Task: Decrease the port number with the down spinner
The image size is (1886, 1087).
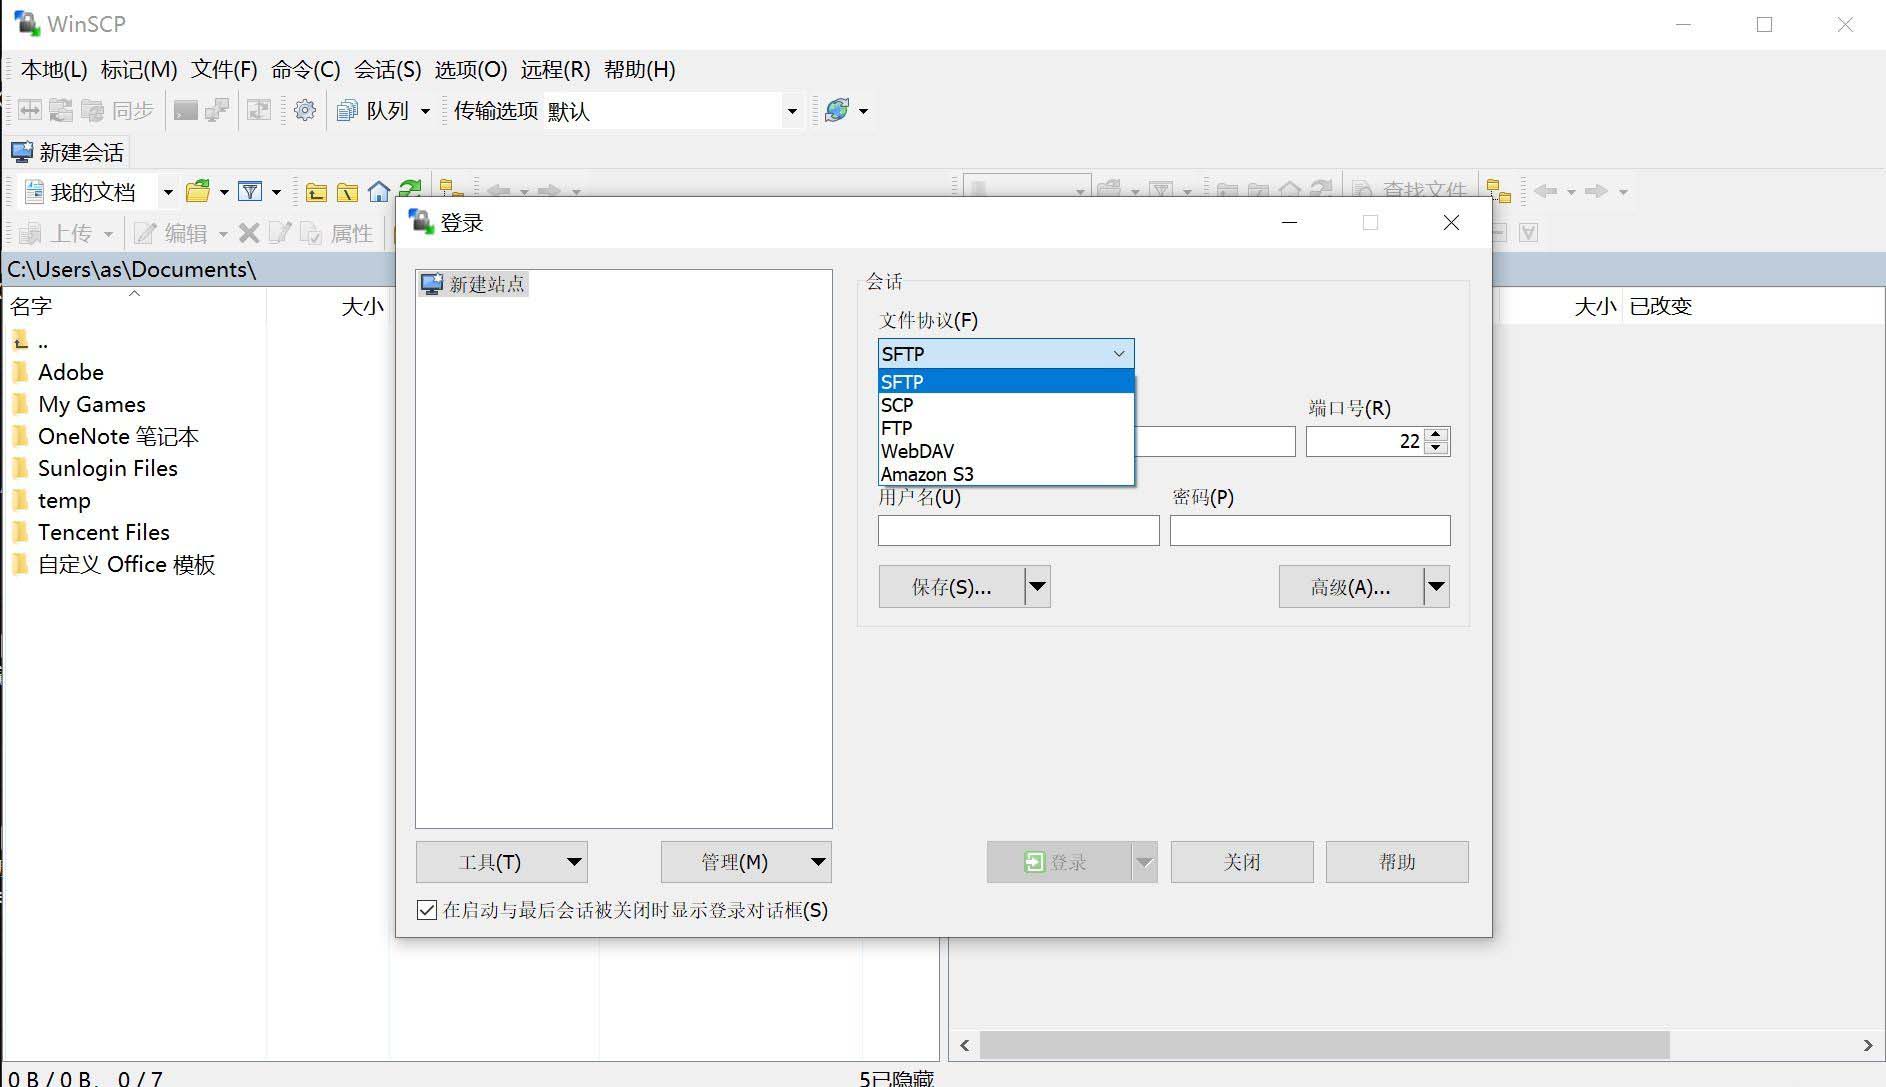Action: pos(1437,448)
